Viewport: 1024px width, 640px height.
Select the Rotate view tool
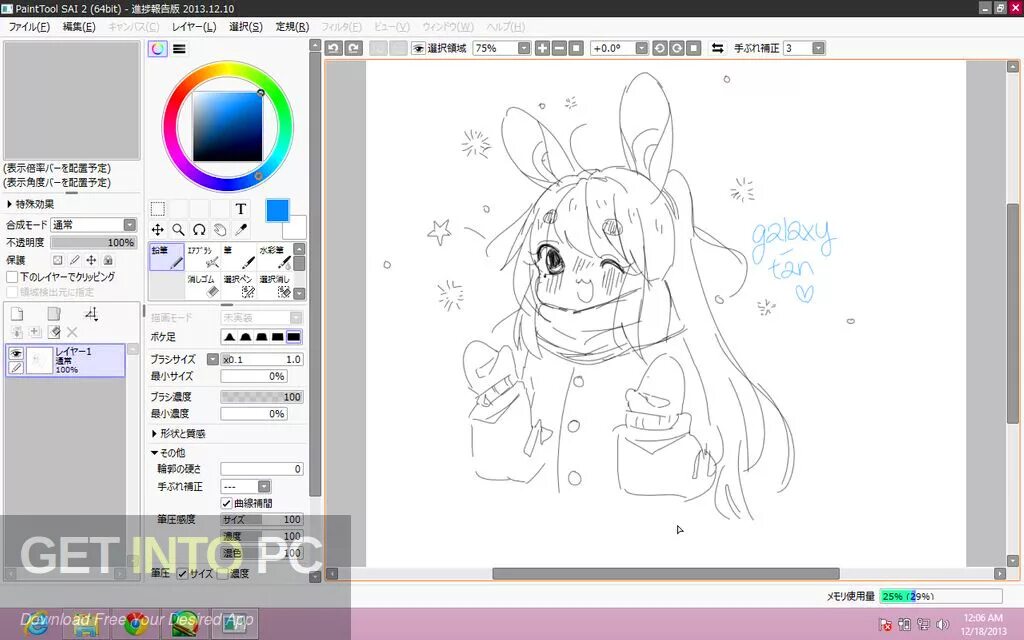(199, 230)
